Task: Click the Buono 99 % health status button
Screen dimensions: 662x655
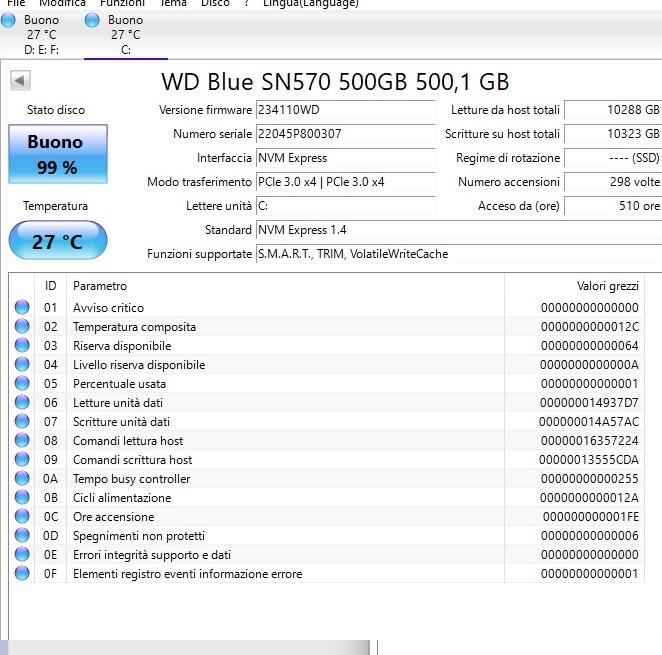Action: [58, 154]
